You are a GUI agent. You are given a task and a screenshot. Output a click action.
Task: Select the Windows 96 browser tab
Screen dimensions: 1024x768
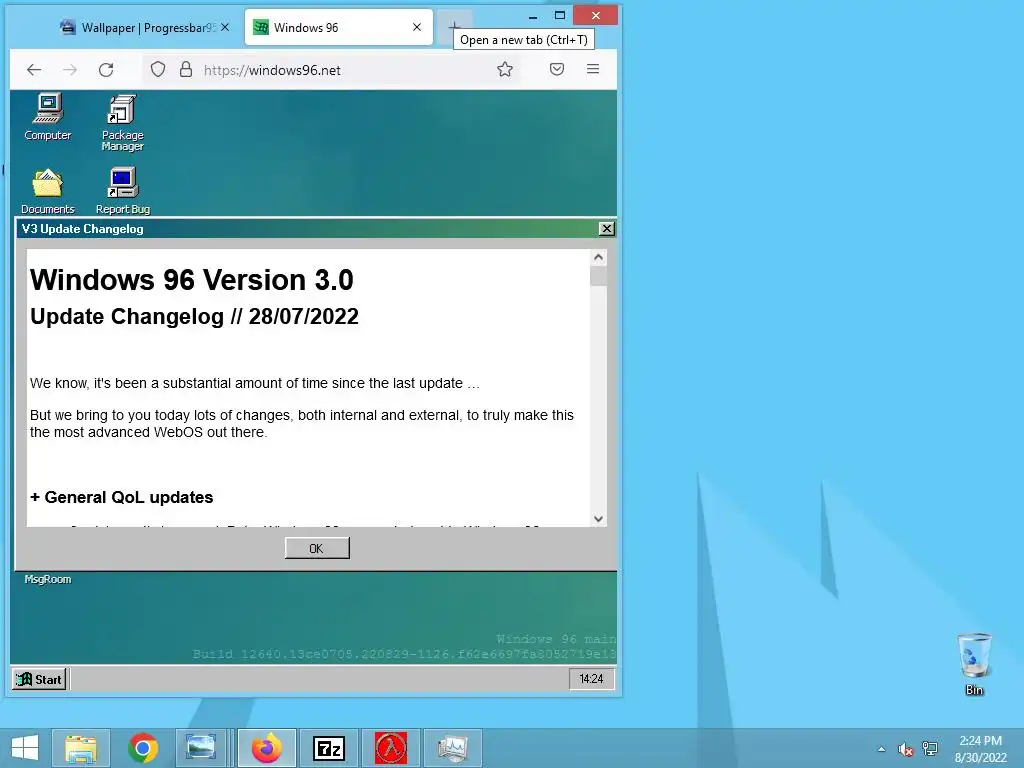[x=338, y=27]
